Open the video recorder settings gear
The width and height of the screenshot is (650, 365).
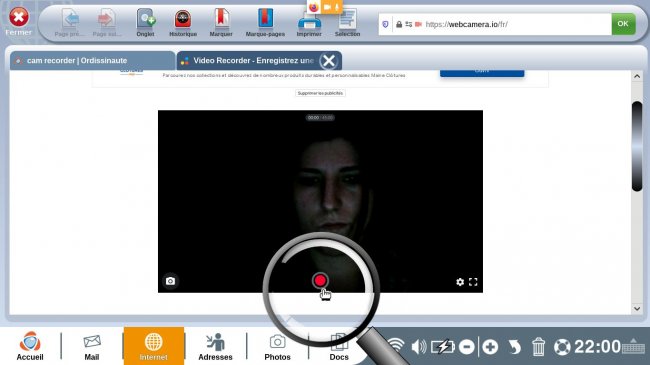460,282
